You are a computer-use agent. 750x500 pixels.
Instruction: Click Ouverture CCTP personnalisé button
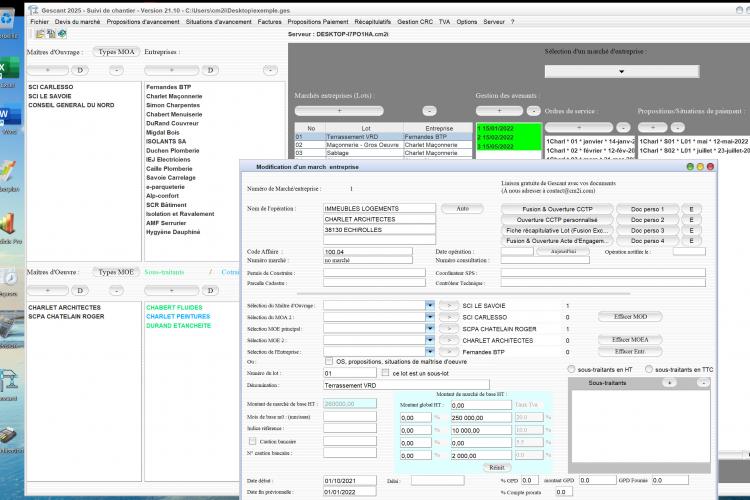coord(557,220)
